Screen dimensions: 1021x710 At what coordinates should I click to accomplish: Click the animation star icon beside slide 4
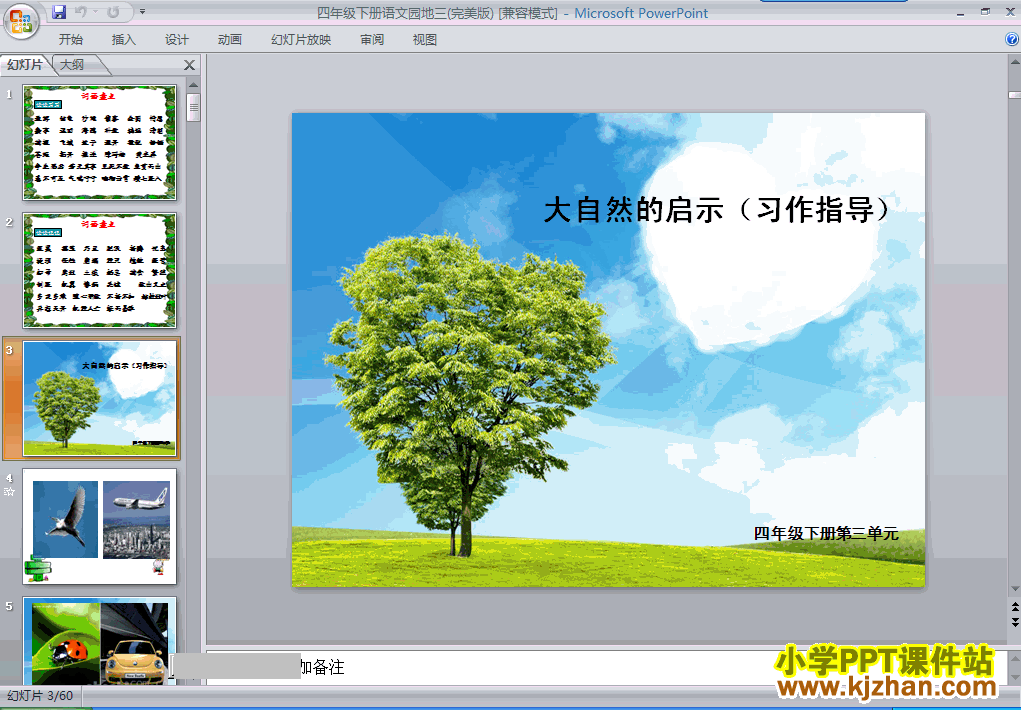pos(9,492)
